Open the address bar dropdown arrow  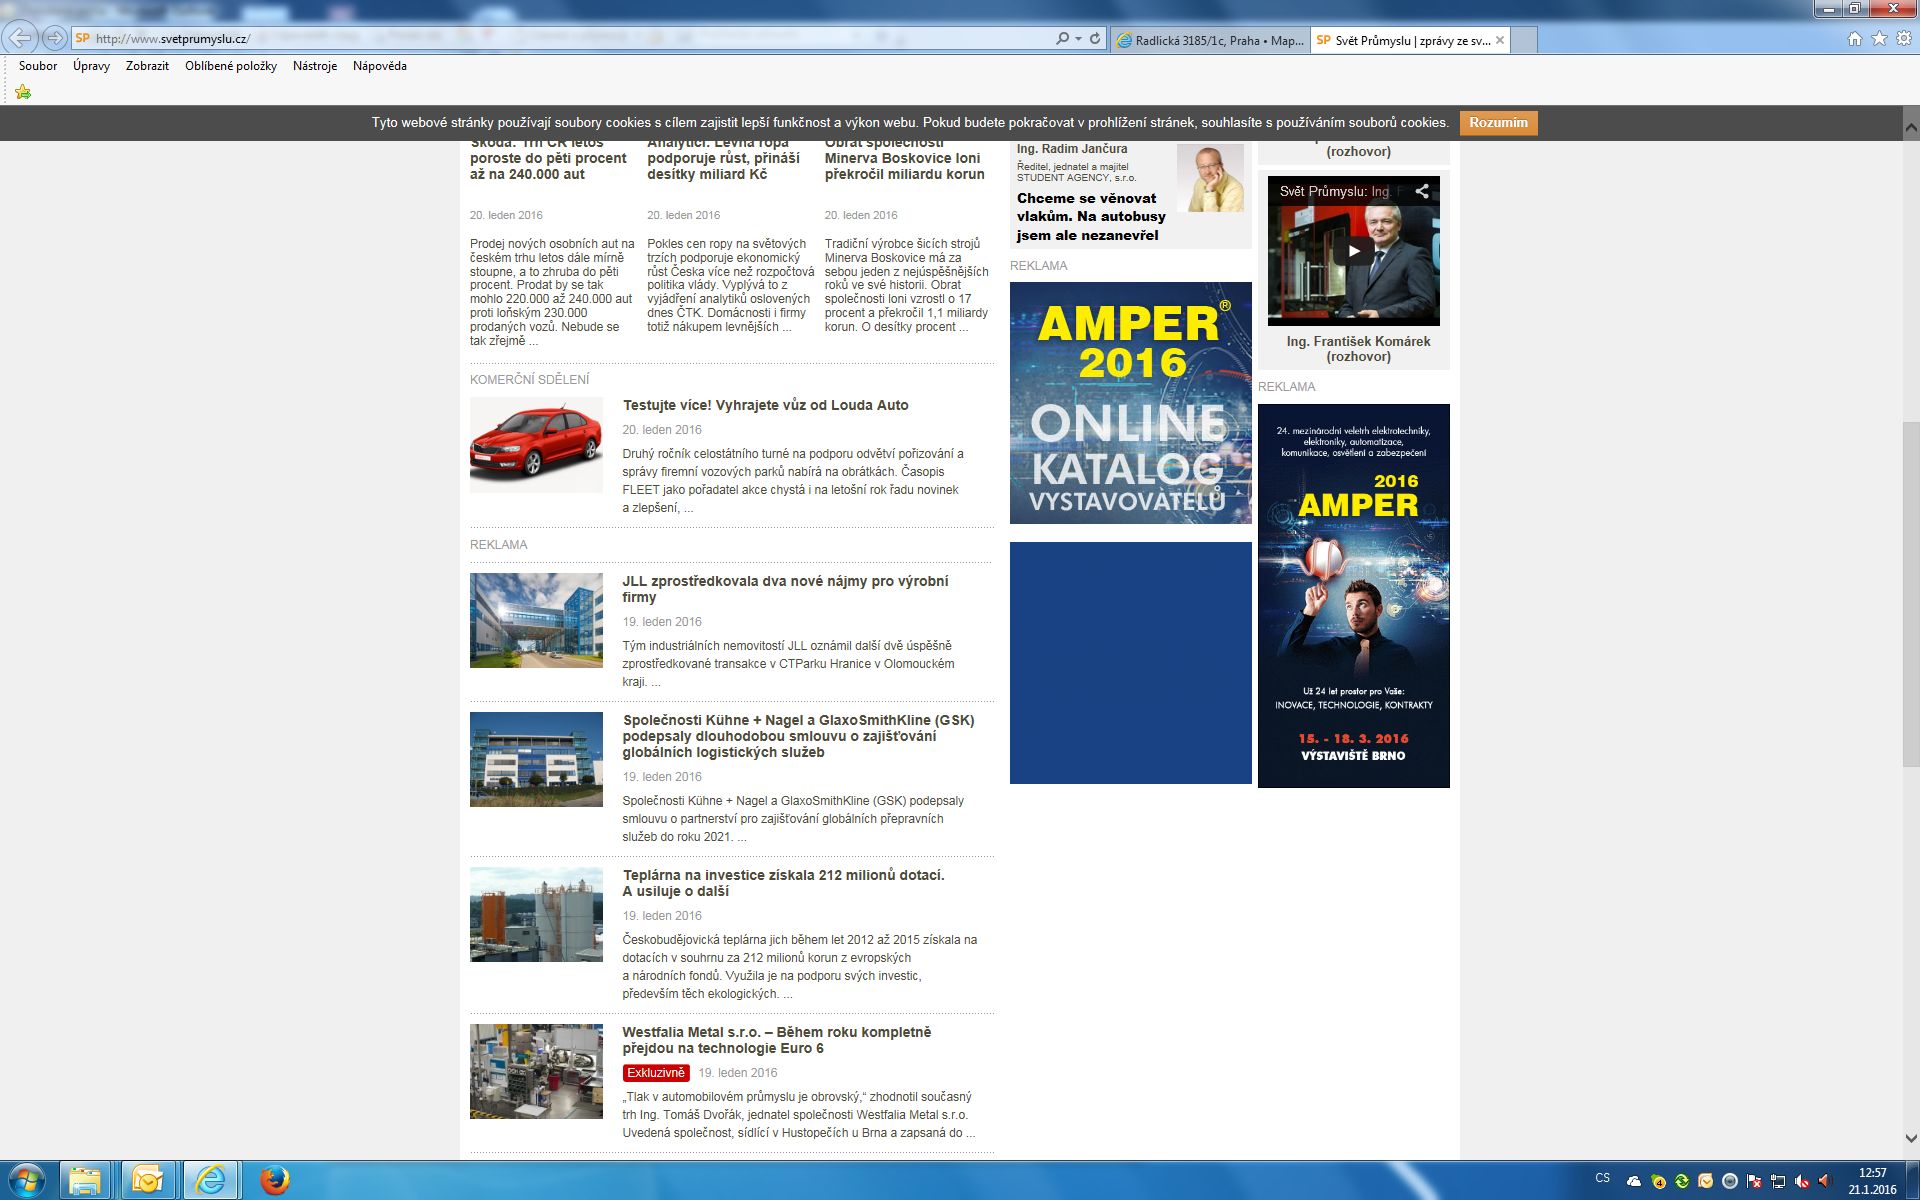(x=1078, y=38)
